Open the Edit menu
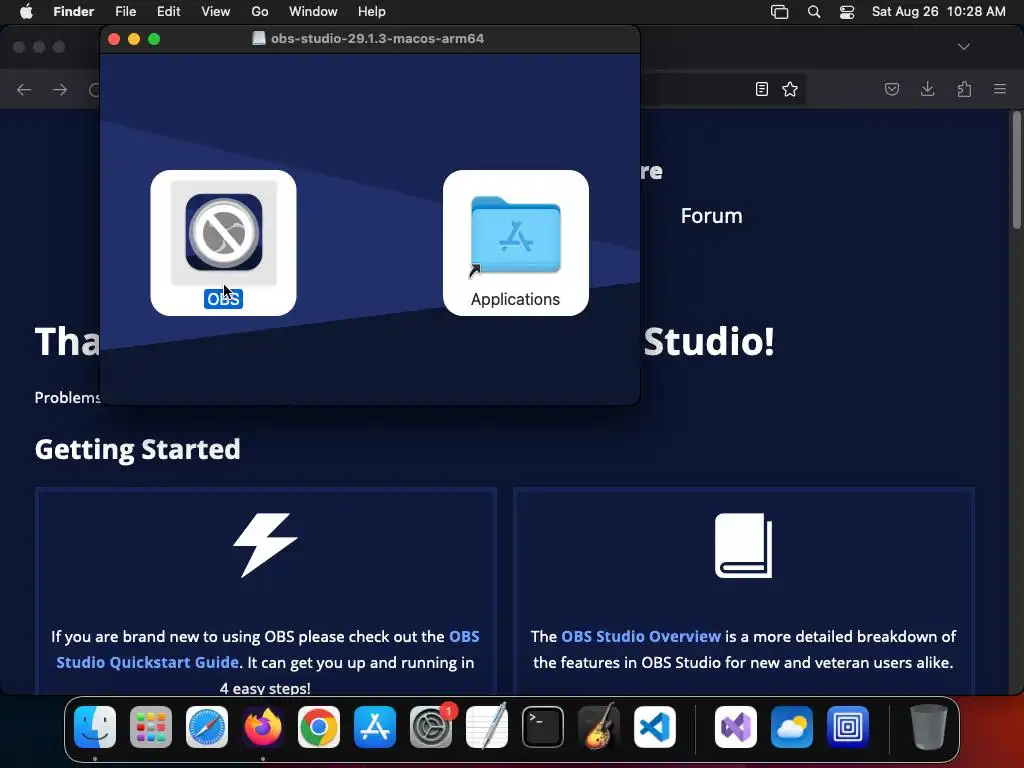 (168, 12)
